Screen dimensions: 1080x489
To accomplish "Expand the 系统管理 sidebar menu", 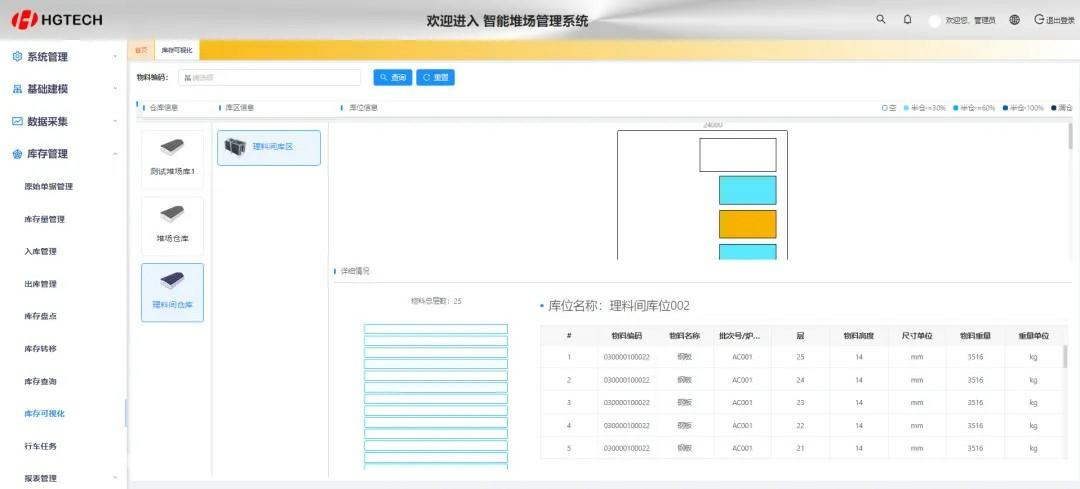I will click(60, 57).
